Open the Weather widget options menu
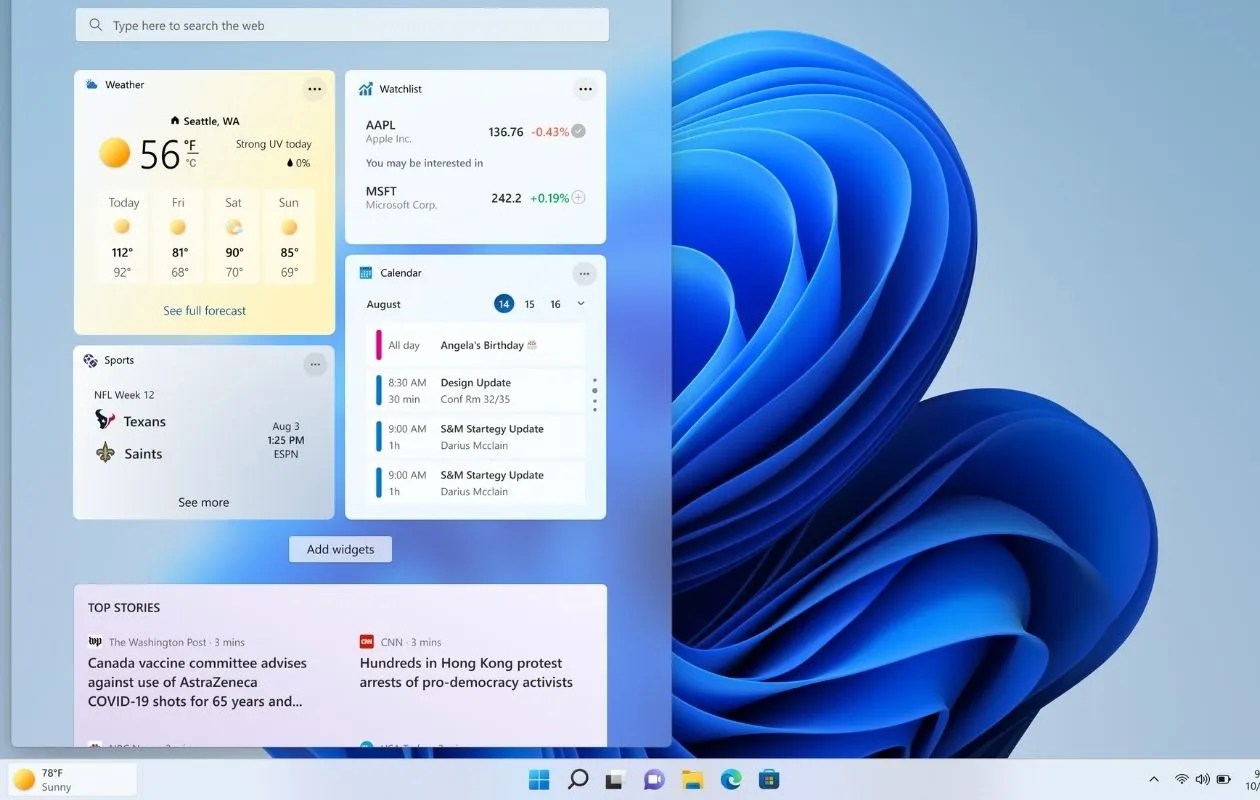 coord(315,88)
